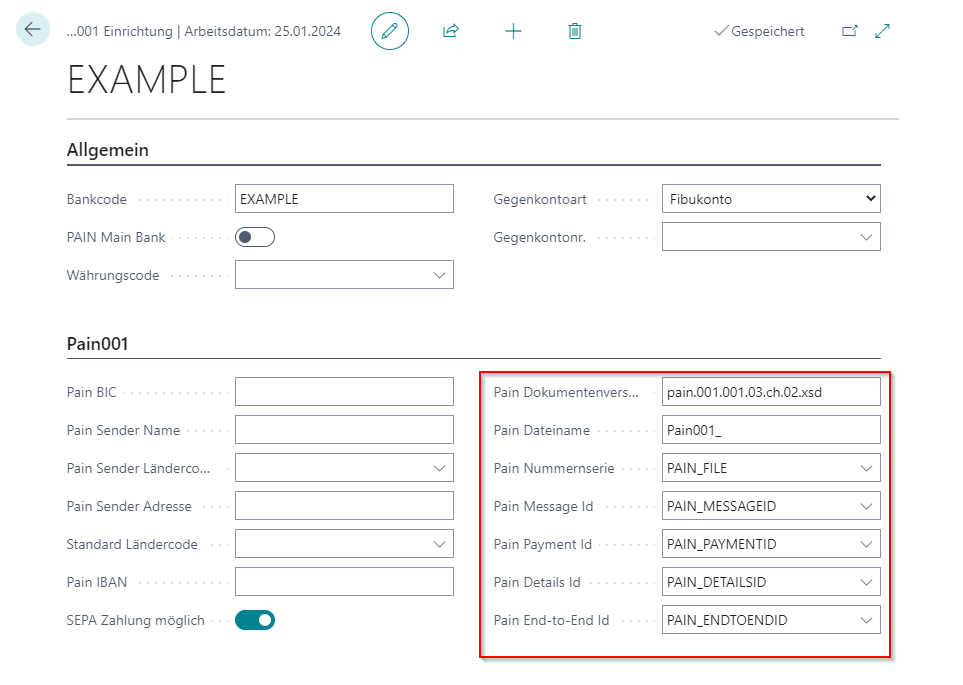Click the pencil edit icon
Screen dimensions: 963x685
point(390,31)
